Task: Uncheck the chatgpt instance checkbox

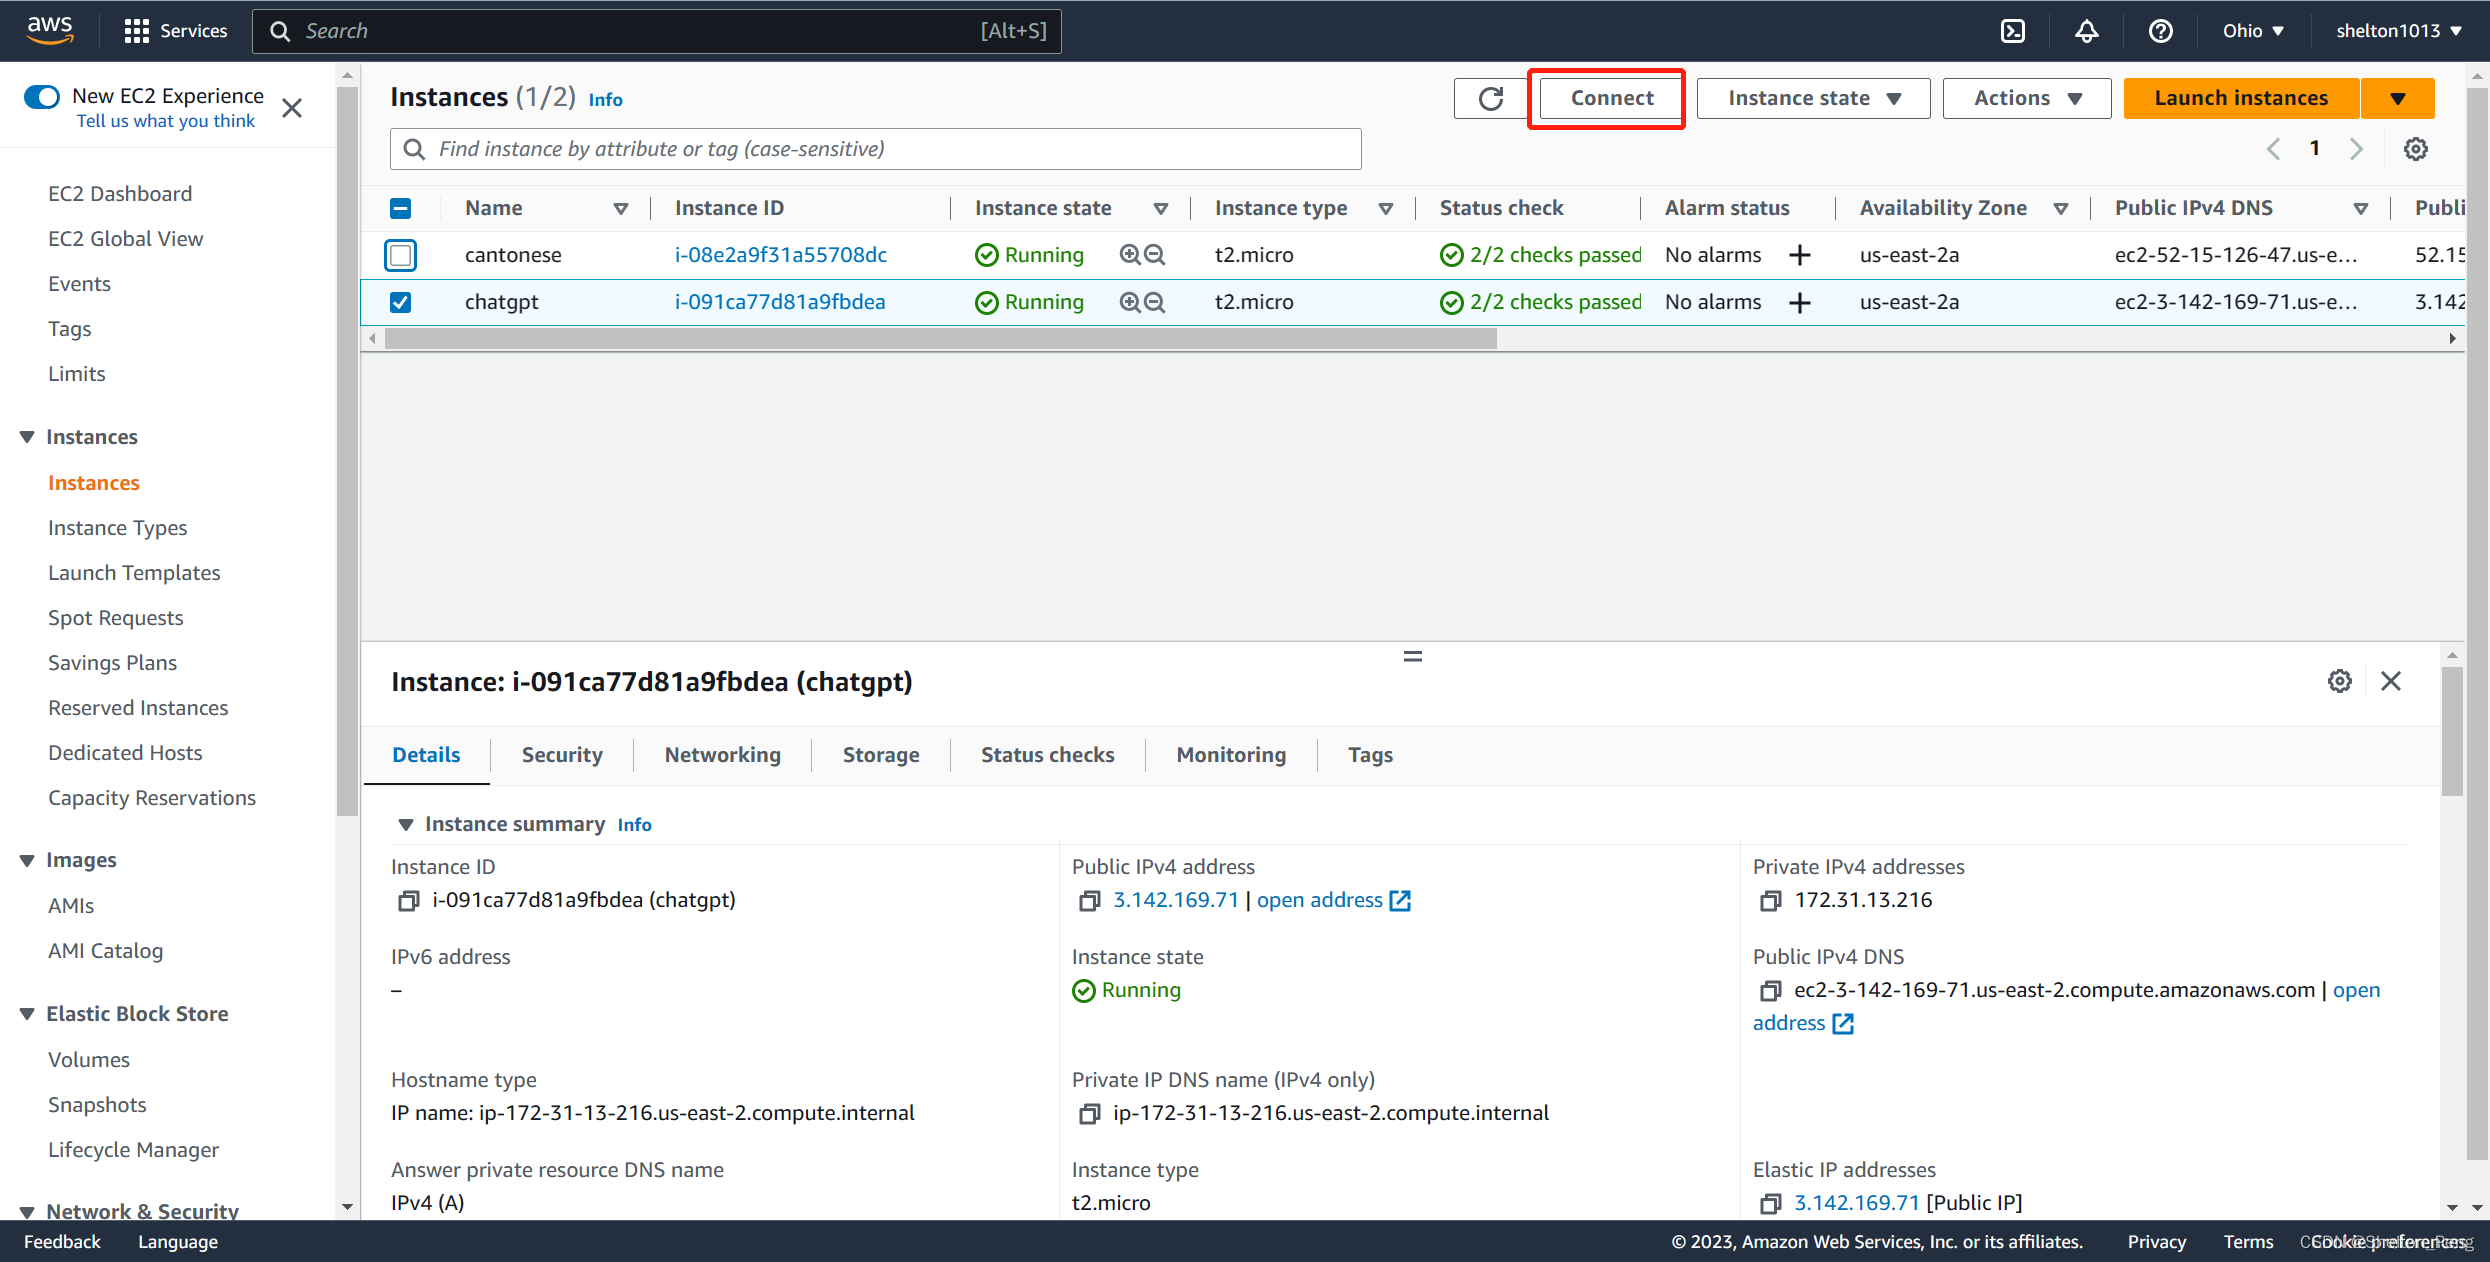Action: (x=400, y=302)
